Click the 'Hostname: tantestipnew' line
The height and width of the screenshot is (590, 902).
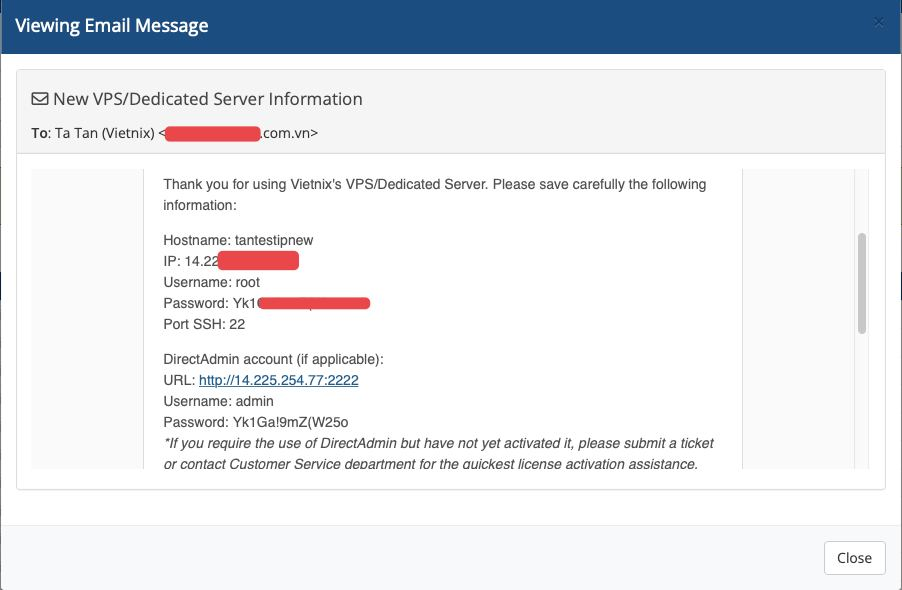point(238,240)
